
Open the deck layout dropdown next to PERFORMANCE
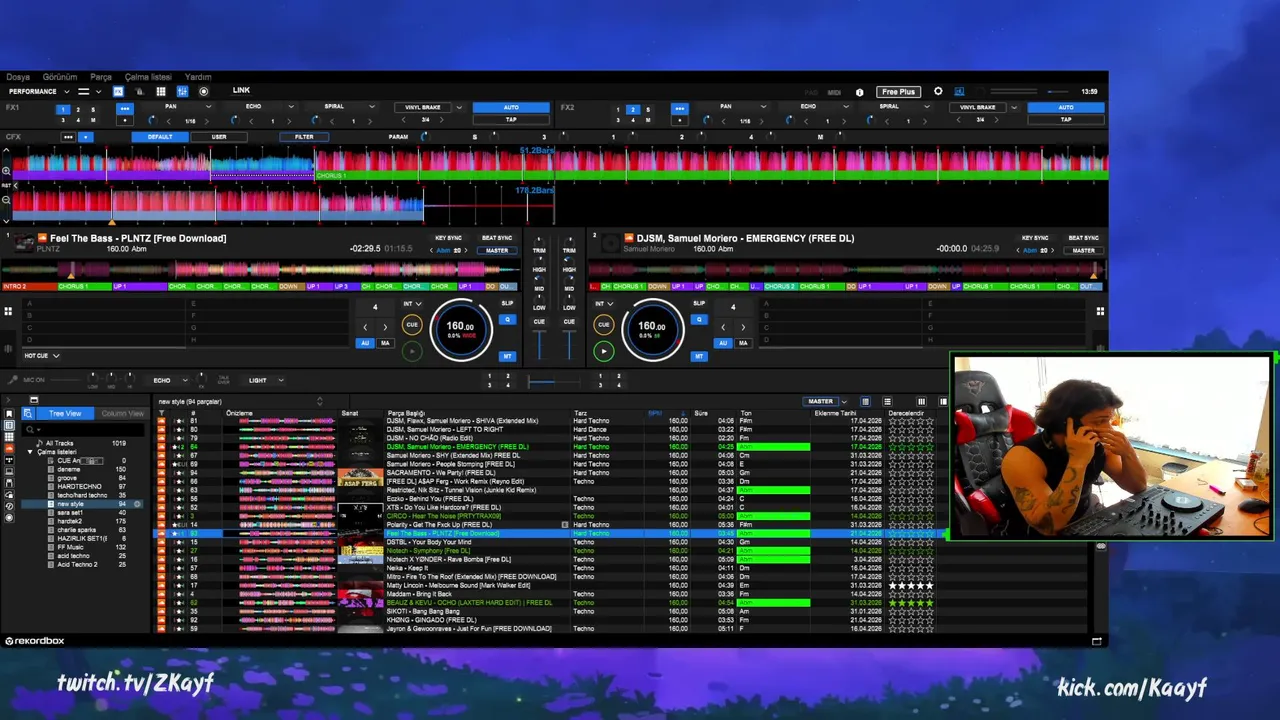tap(99, 91)
